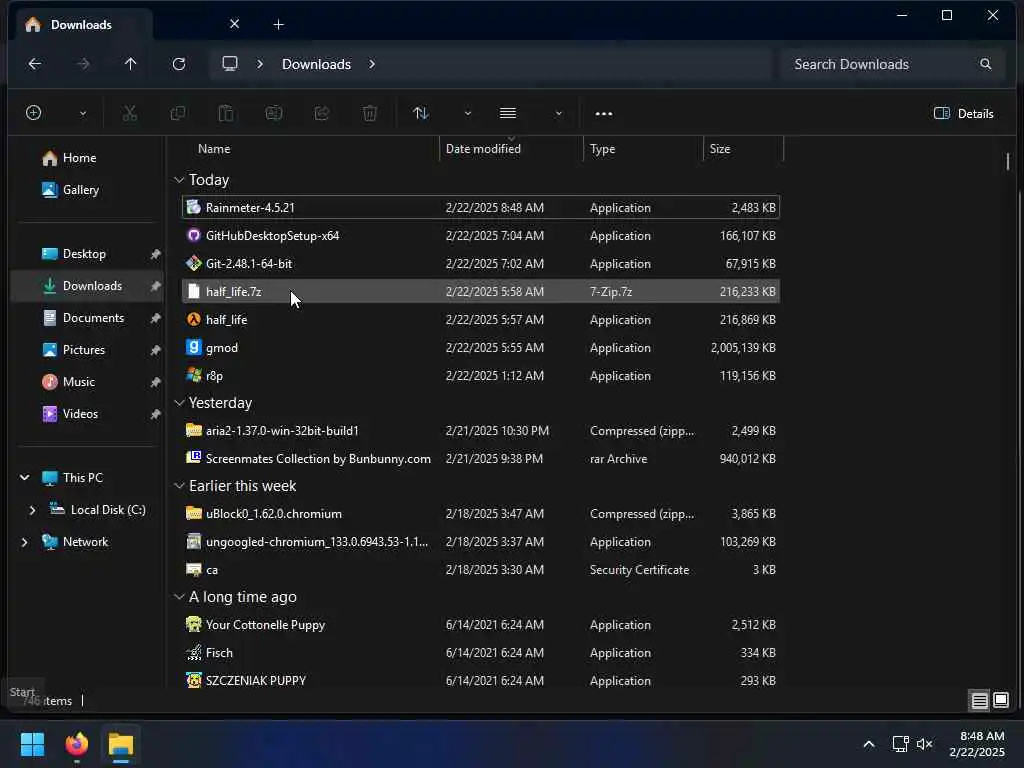Click the Paste clipboard icon
This screenshot has width=1024, height=768.
pyautogui.click(x=226, y=113)
